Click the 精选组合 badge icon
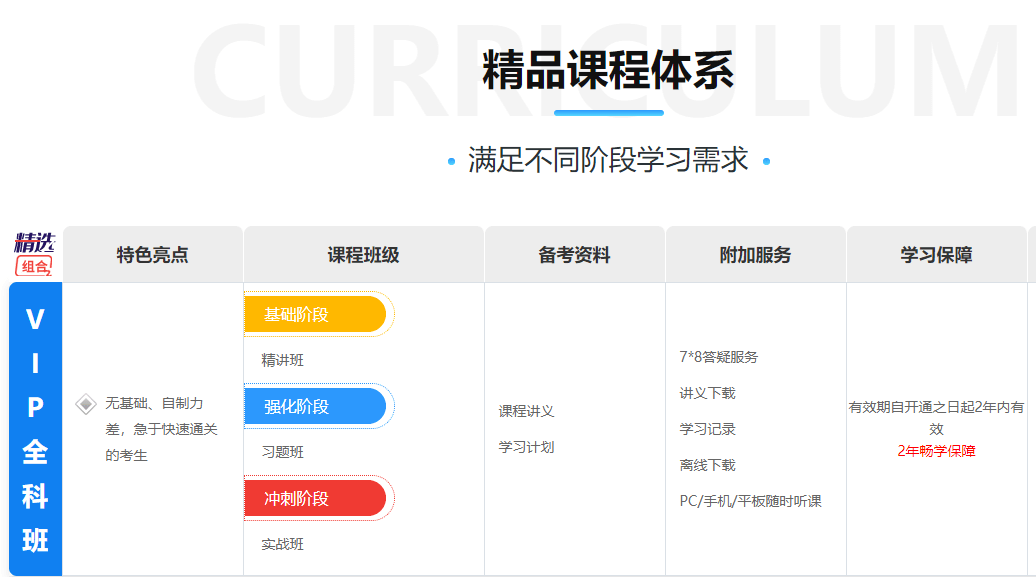This screenshot has height=577, width=1036. click(x=35, y=254)
